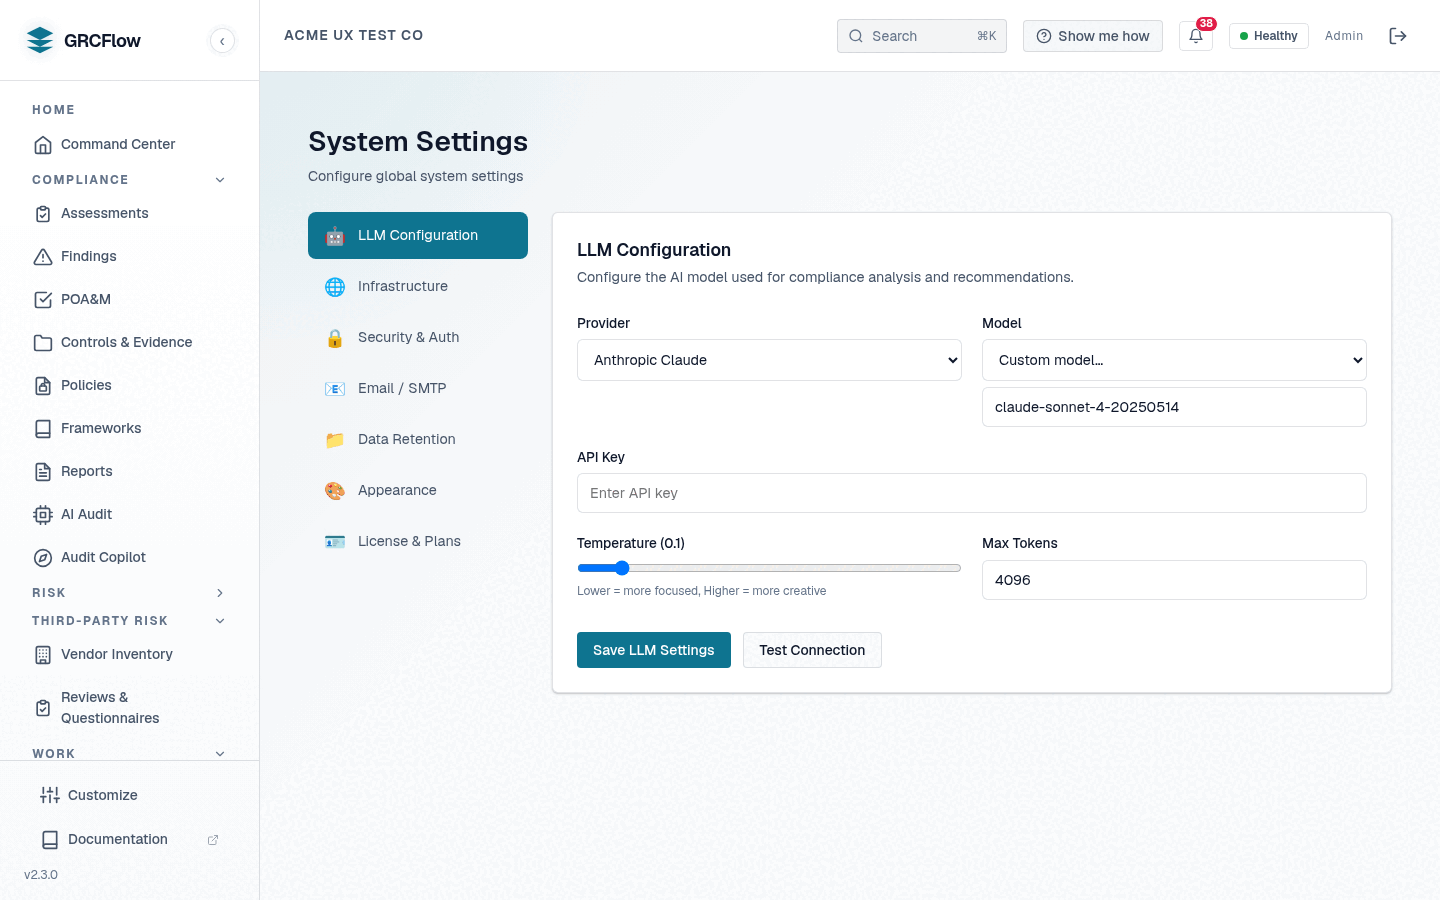Screen dimensions: 1440x900
Task: Switch to Data Retention tab
Action: click(x=418, y=439)
